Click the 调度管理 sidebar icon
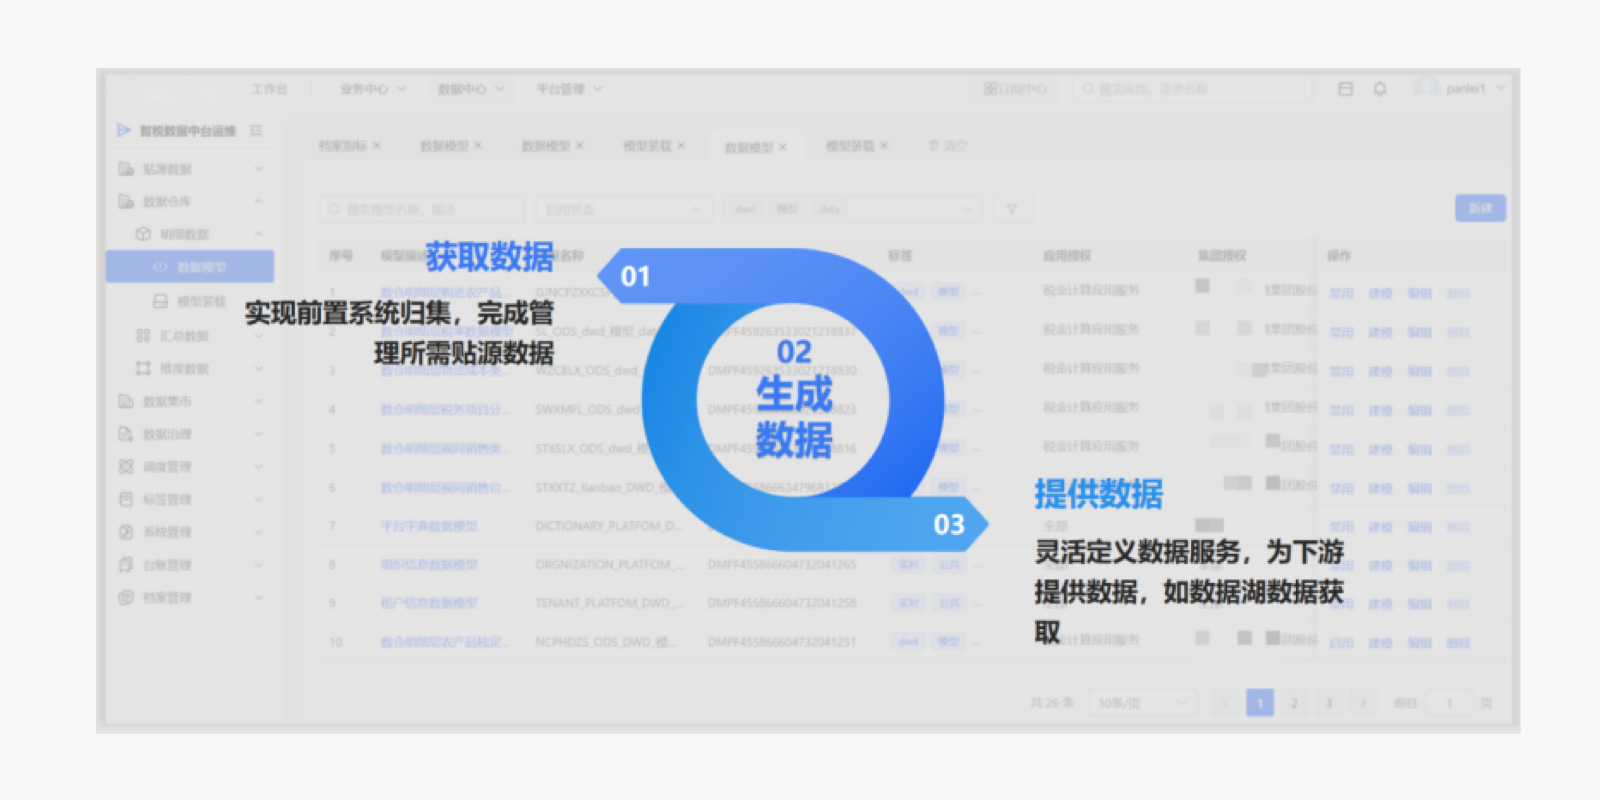Viewport: 1600px width, 800px height. [x=126, y=467]
